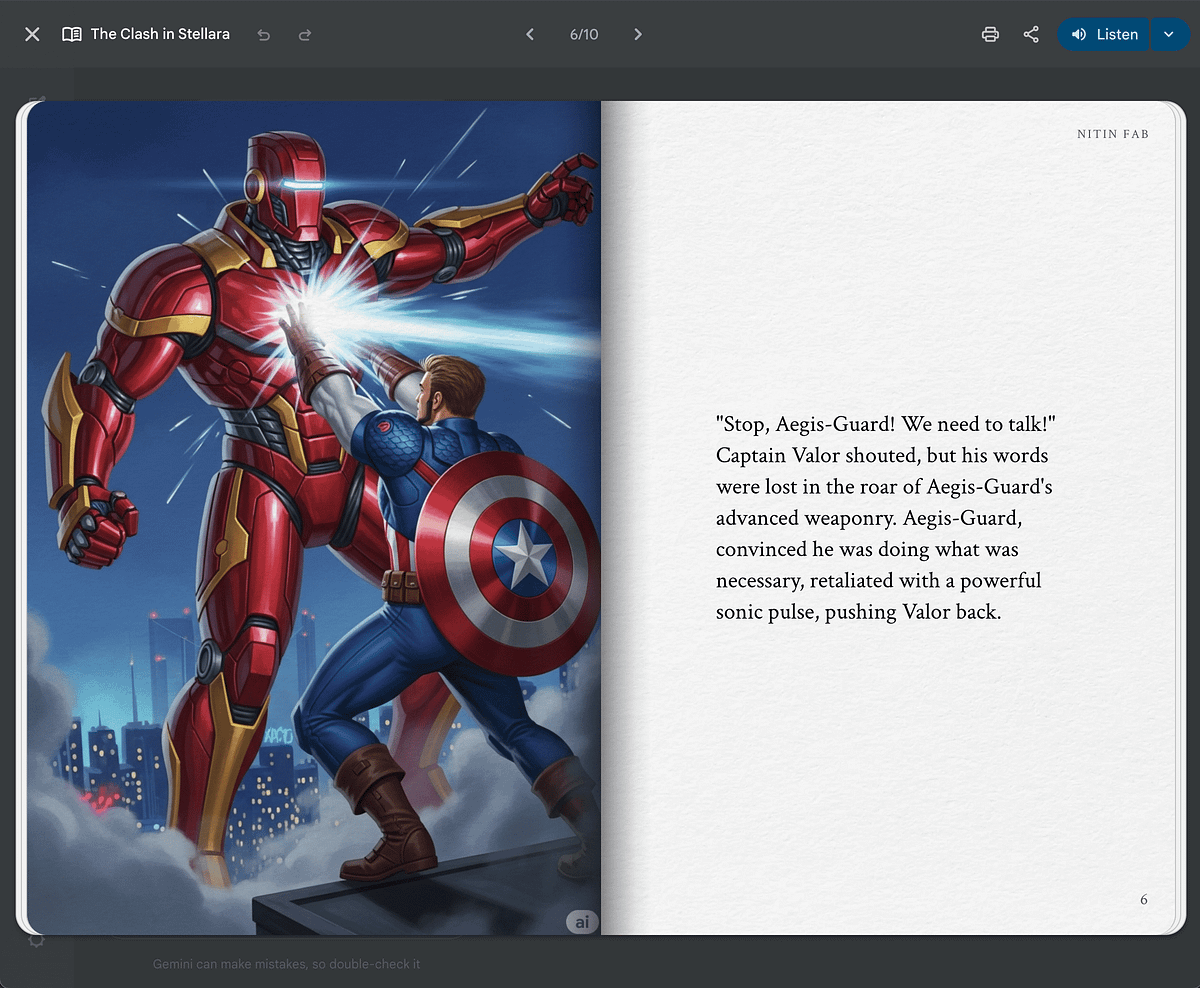Select the title The Clash in Stellara
Screen dimensions: 1200x988
point(160,34)
